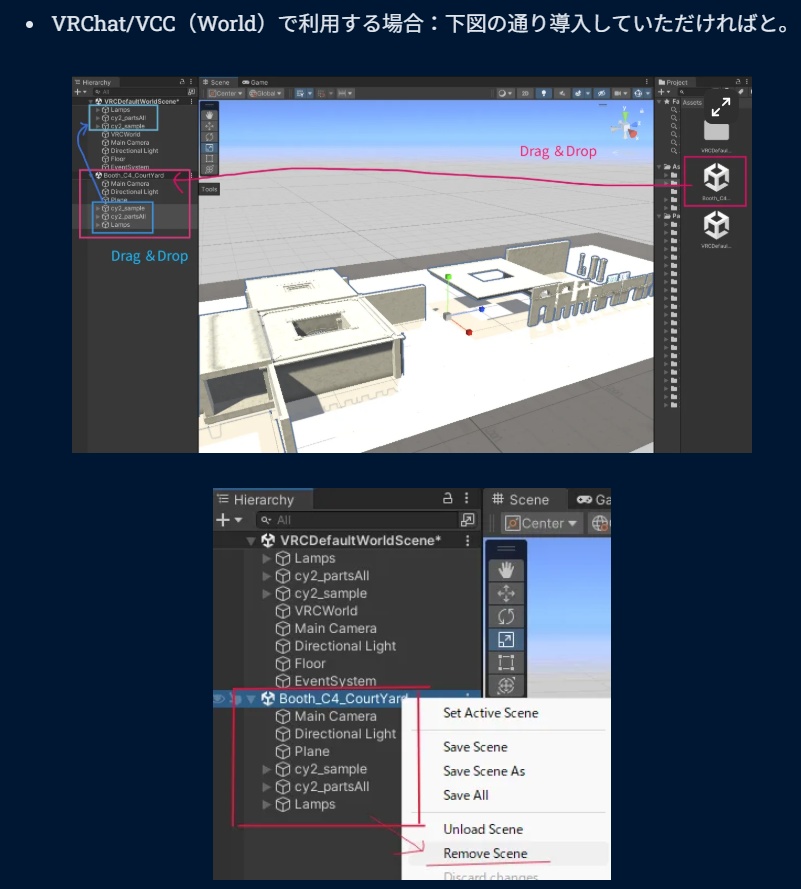Switch to Game tab in top screenshot

click(255, 82)
